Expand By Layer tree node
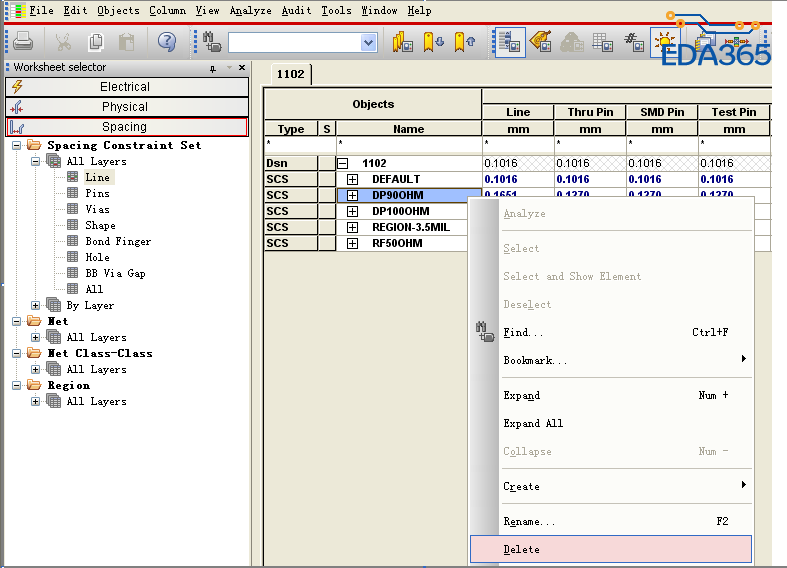Viewport: 787px width, 568px height. tap(36, 305)
